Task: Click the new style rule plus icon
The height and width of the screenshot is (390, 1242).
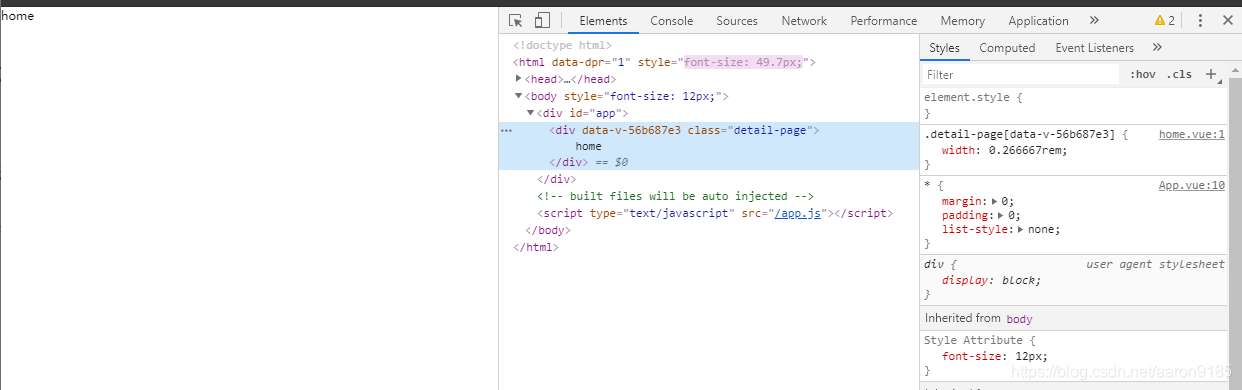Action: (1211, 74)
